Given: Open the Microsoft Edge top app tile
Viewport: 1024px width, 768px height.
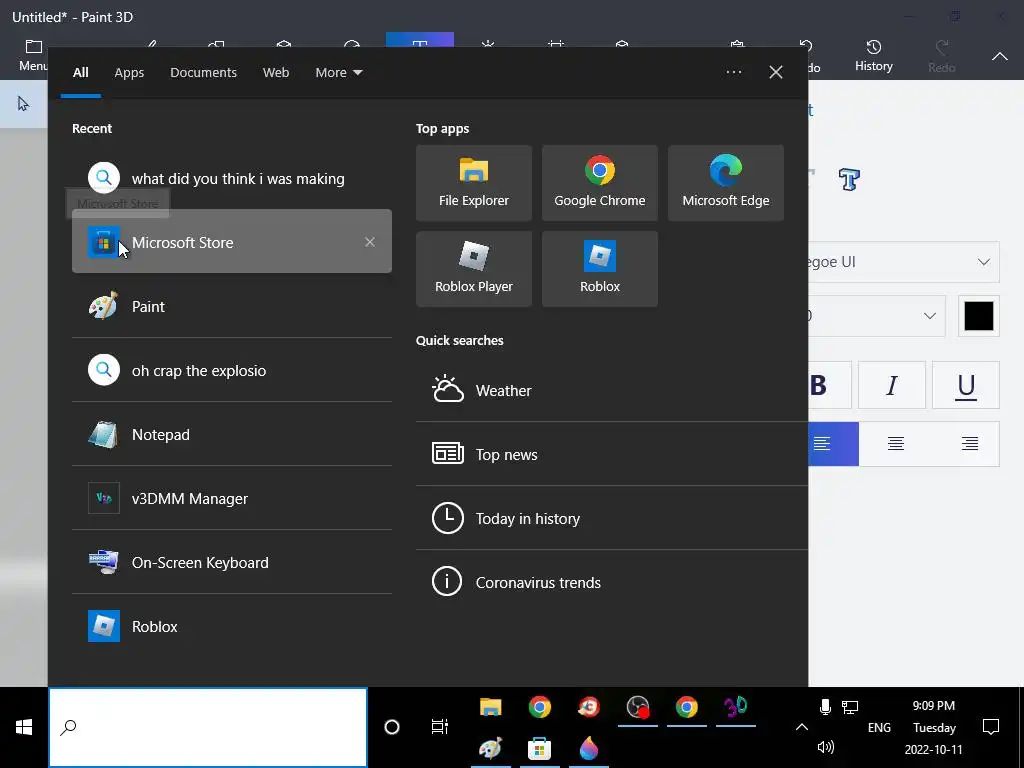Looking at the screenshot, I should [x=726, y=183].
